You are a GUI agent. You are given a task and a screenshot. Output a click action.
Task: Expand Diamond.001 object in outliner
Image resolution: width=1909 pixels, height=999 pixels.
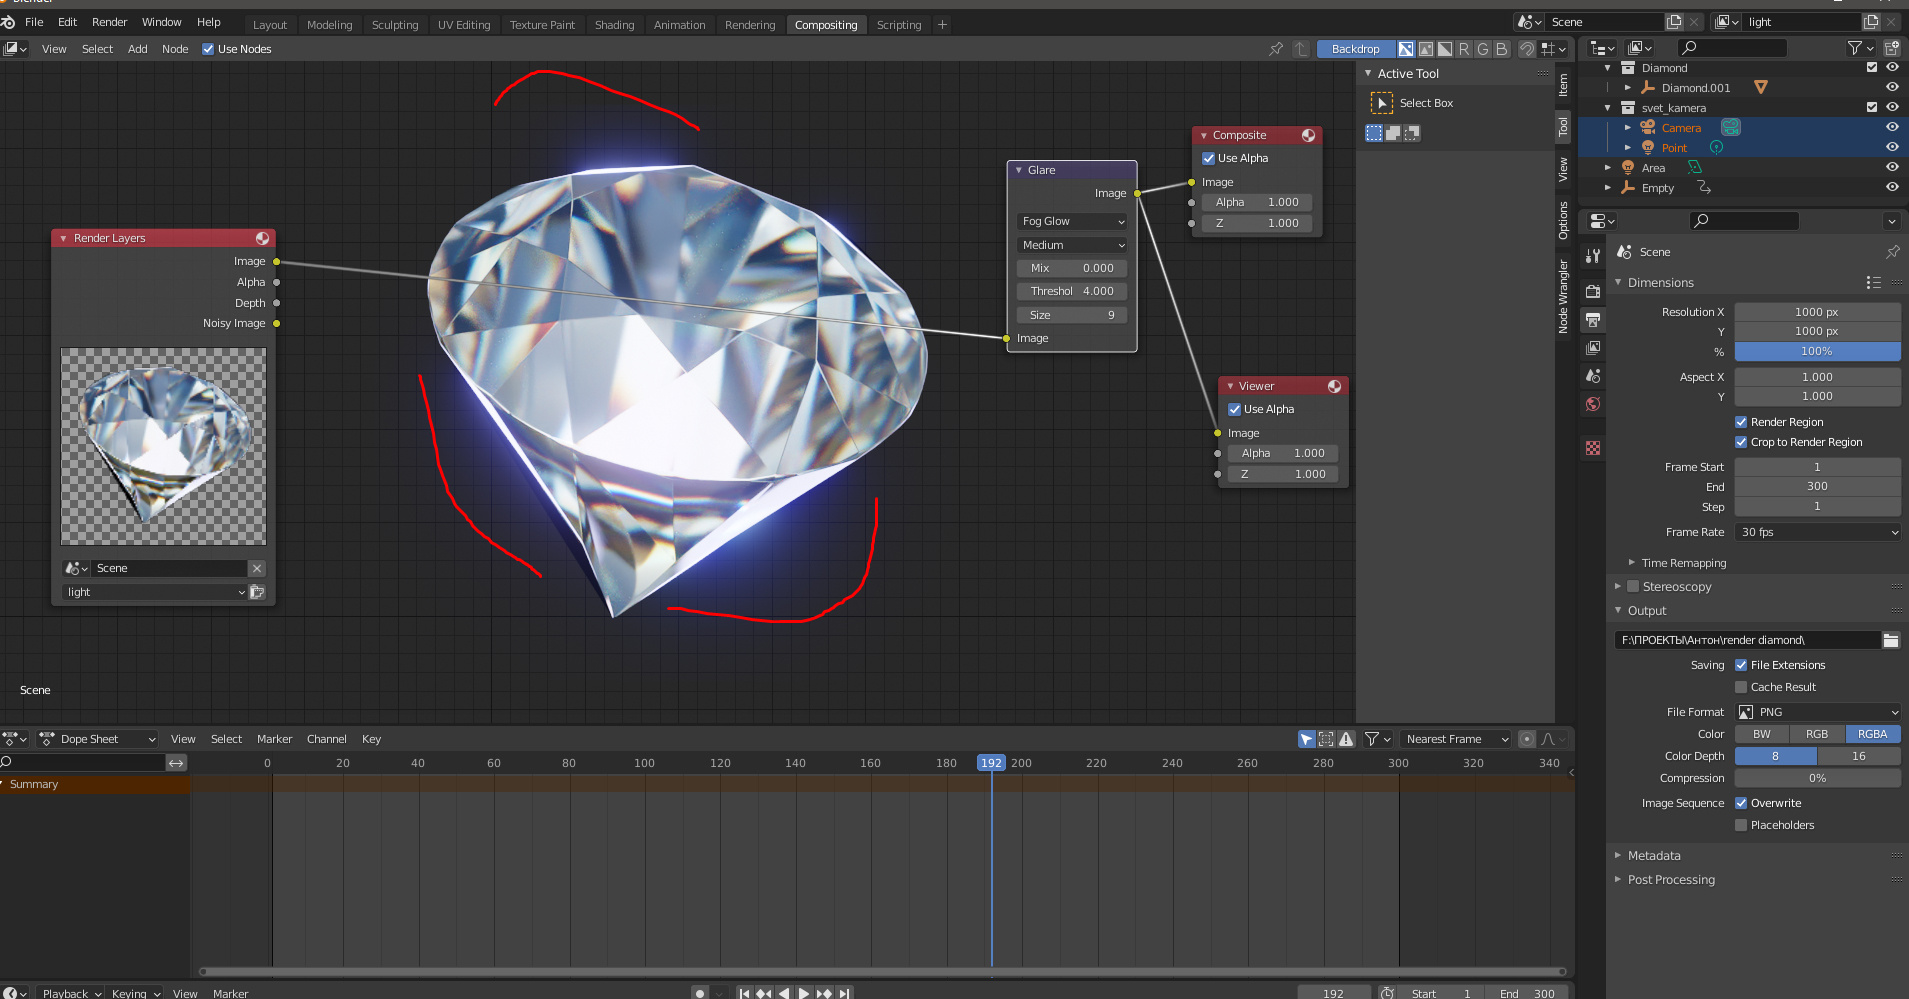pyautogui.click(x=1628, y=88)
